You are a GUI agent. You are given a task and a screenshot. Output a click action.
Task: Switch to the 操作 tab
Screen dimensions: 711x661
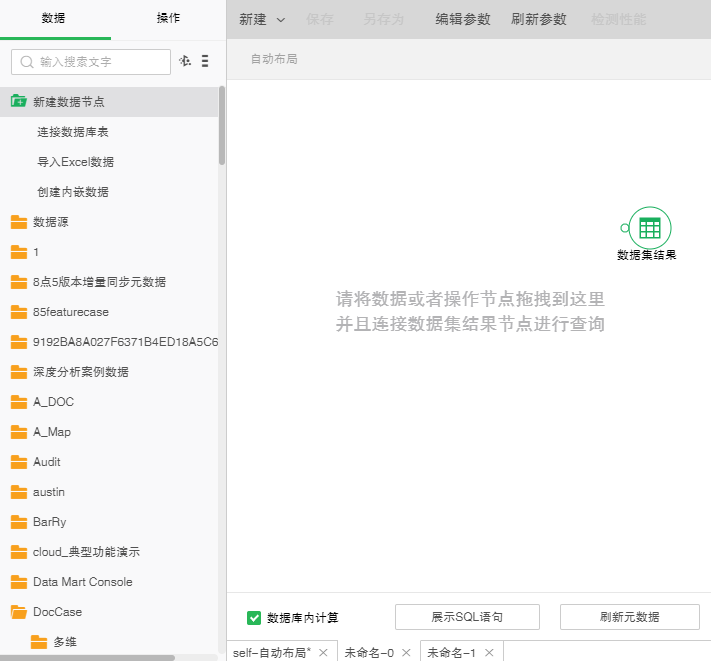click(x=168, y=18)
